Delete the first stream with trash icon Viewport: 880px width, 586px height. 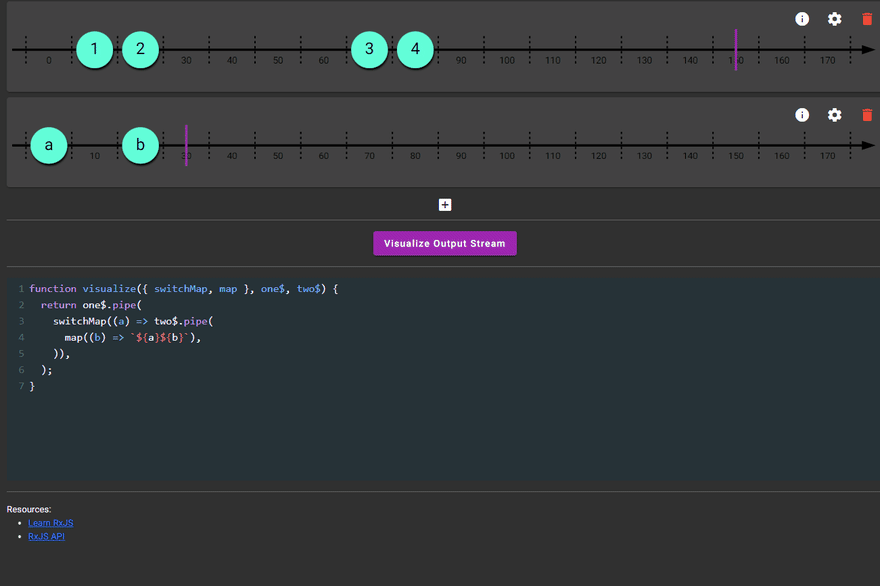(867, 19)
